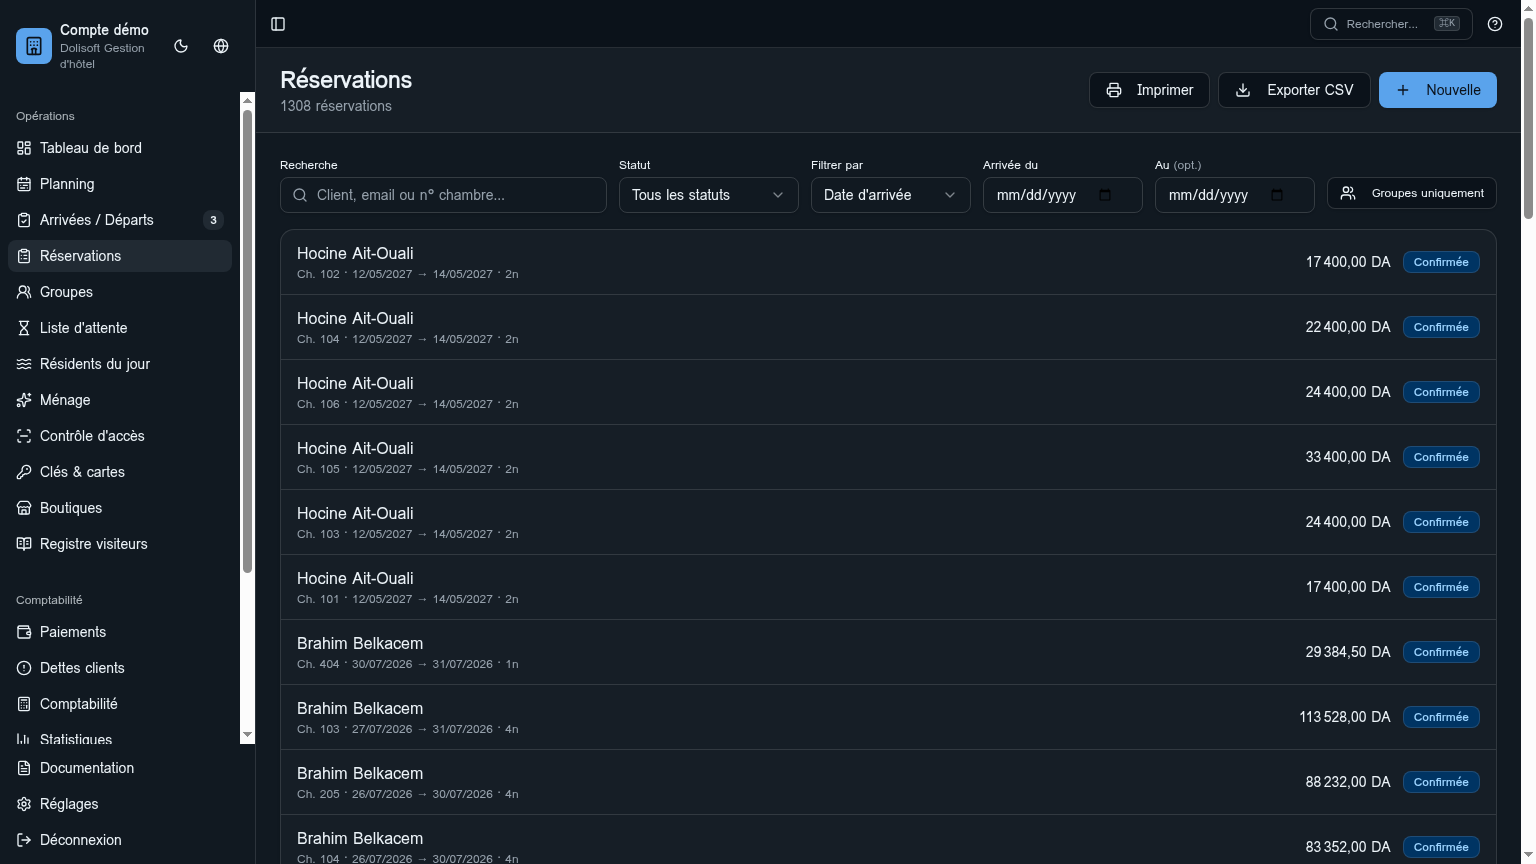Open Tous les statuts dropdown

709,195
